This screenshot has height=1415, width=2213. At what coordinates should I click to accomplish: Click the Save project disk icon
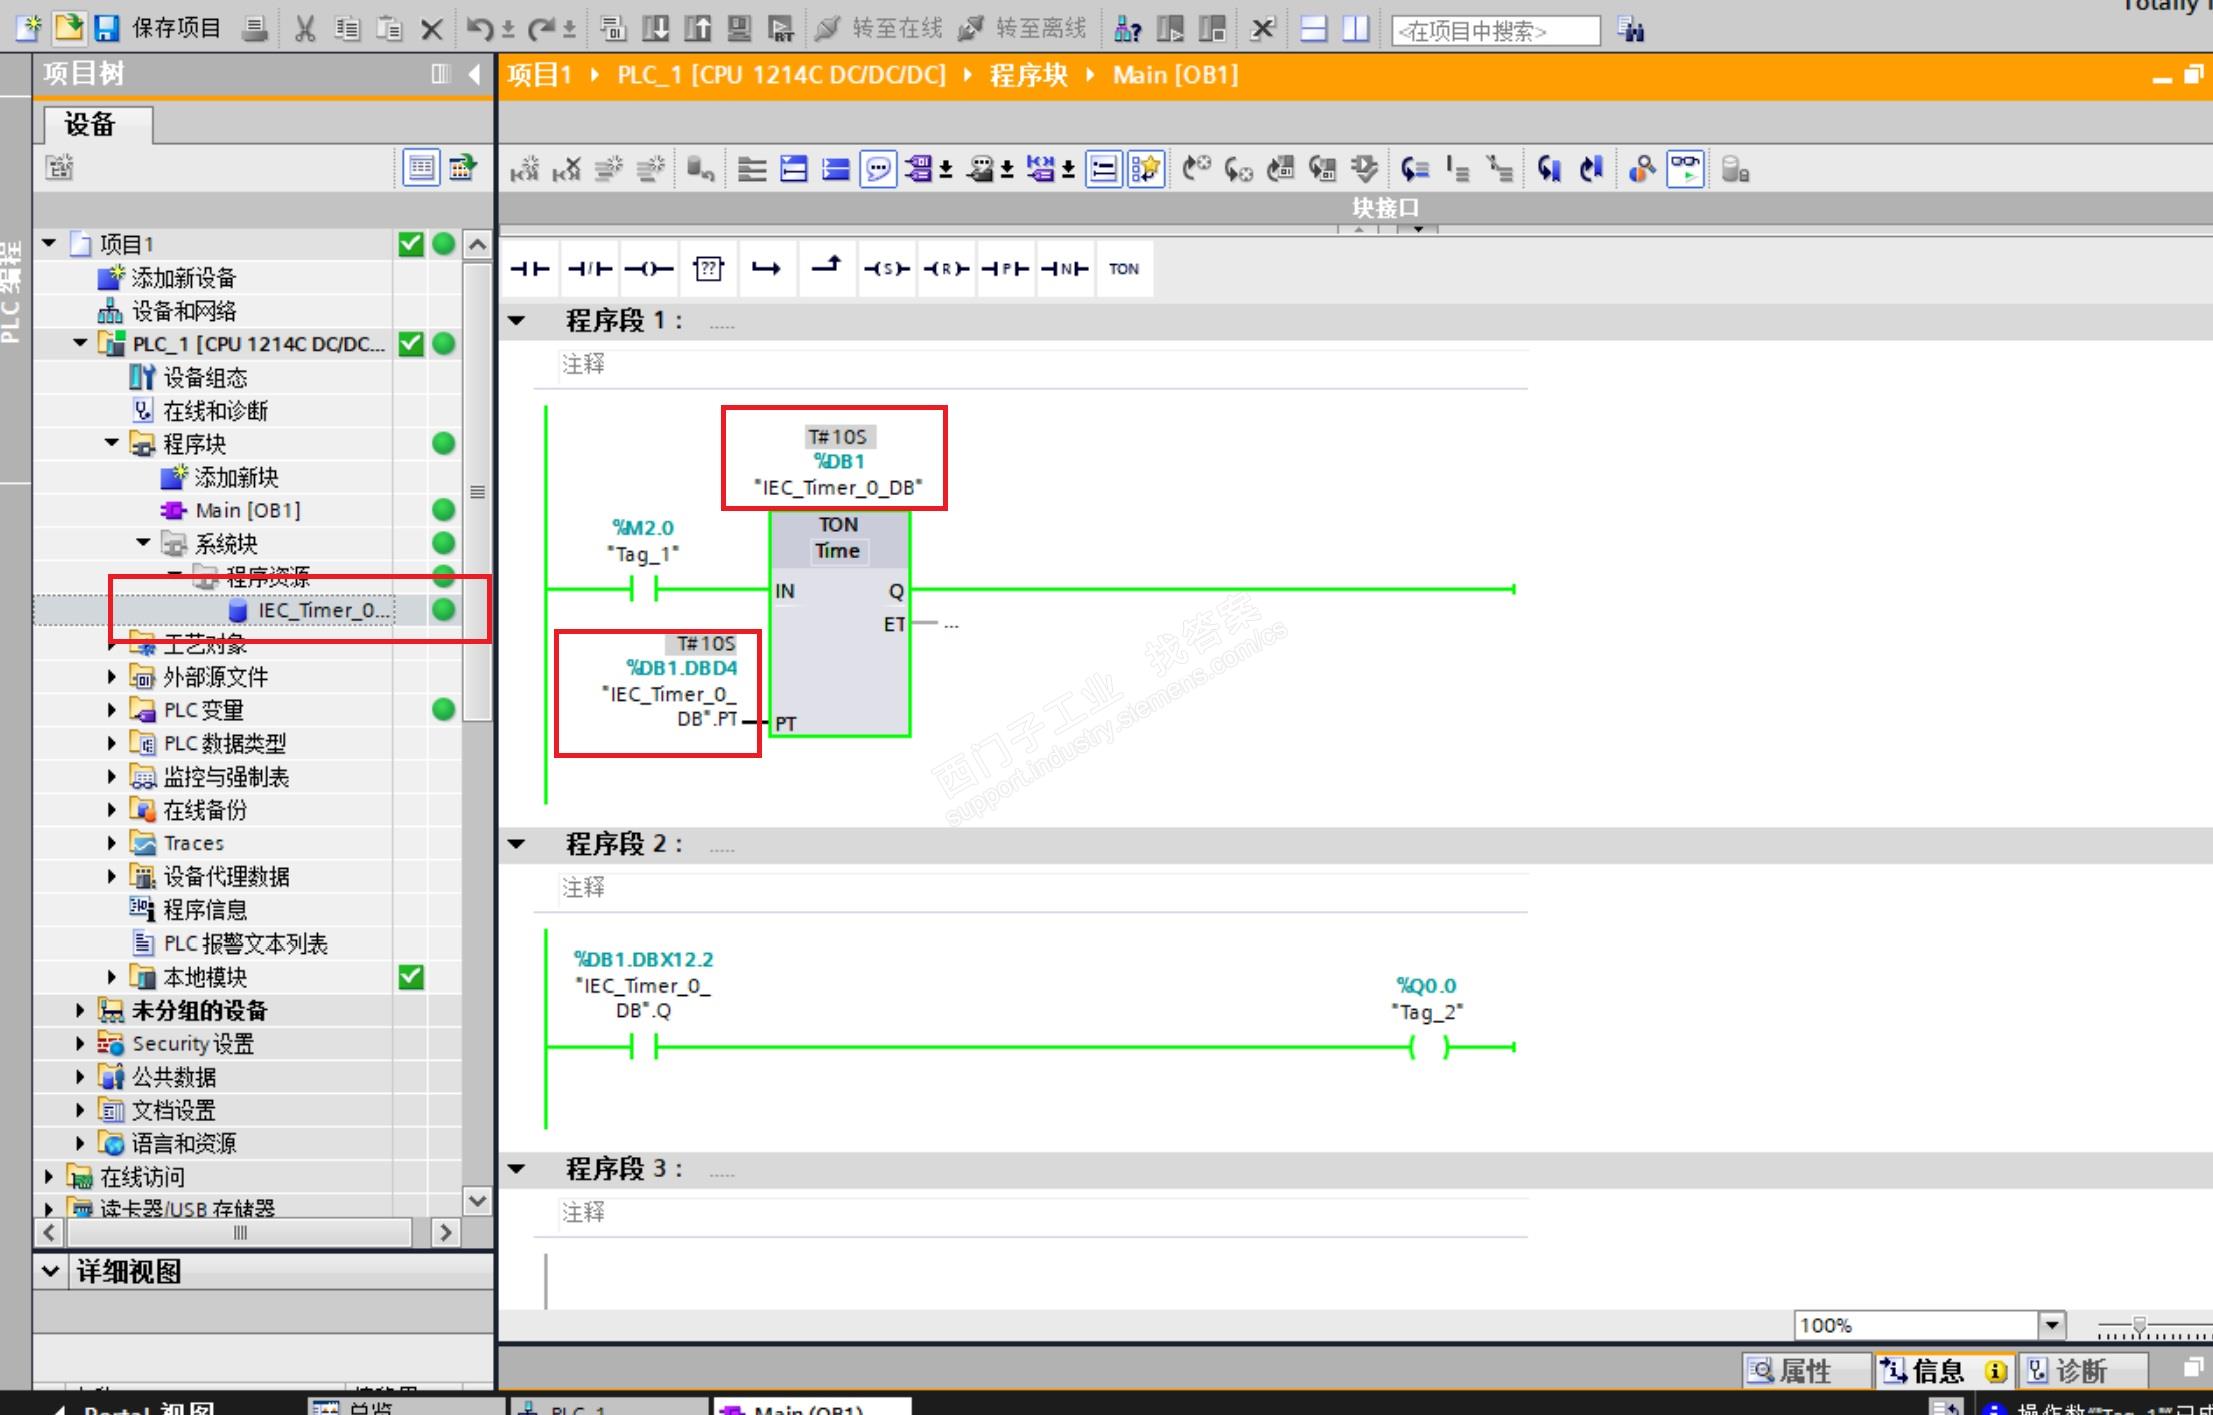(x=107, y=28)
